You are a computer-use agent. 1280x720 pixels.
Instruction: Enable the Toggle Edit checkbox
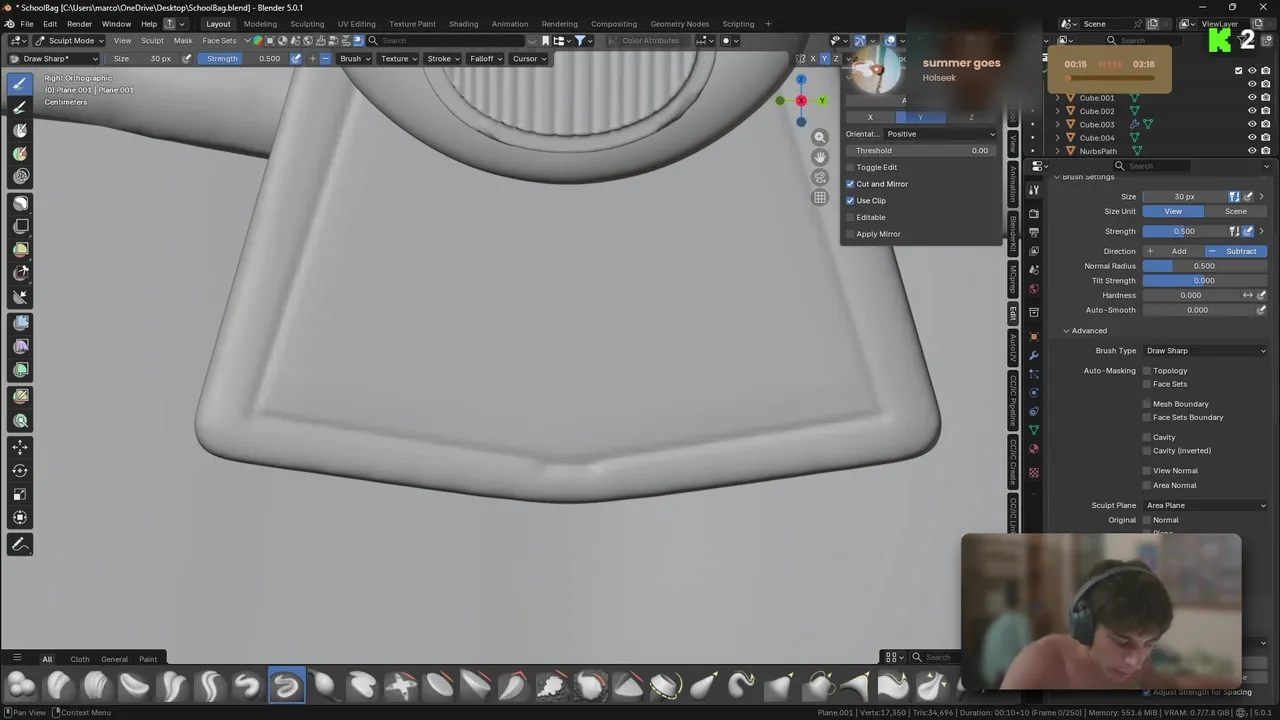tap(850, 167)
